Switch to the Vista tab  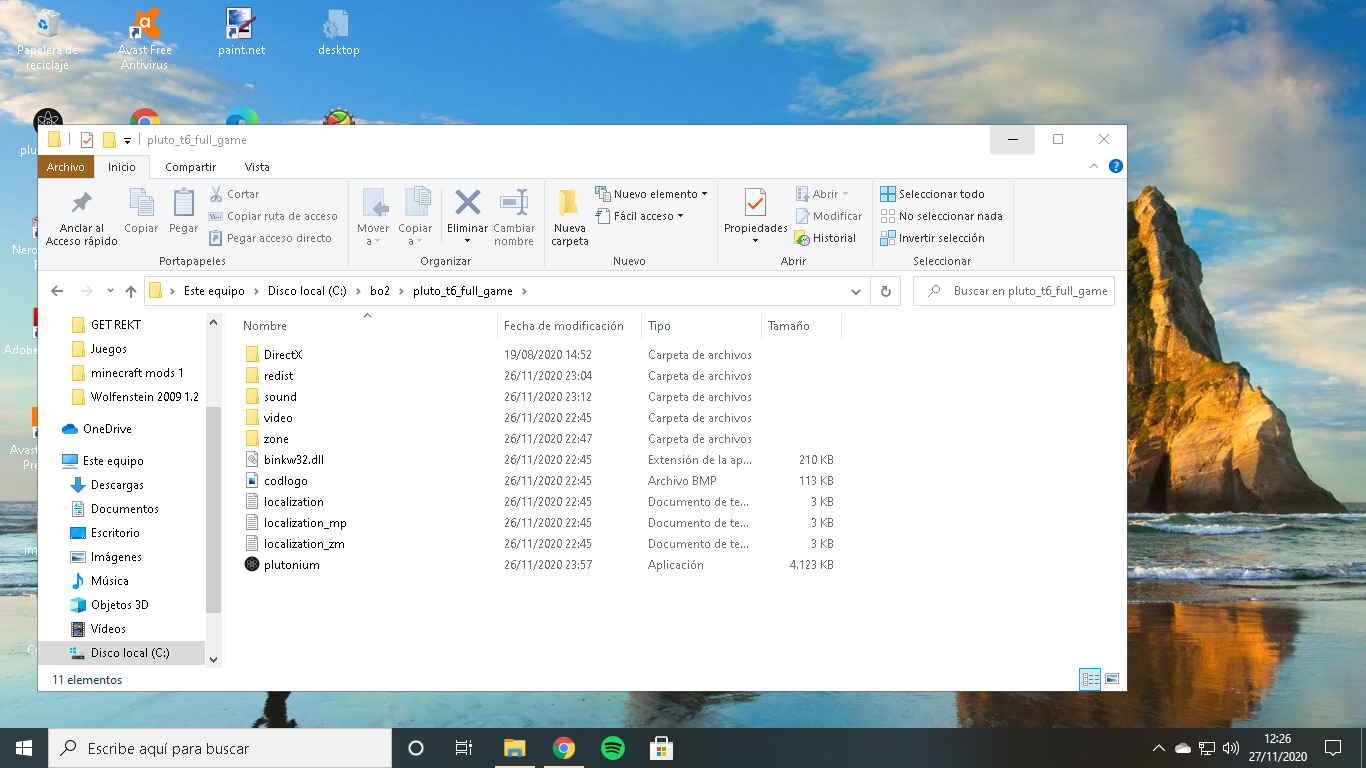click(x=257, y=167)
